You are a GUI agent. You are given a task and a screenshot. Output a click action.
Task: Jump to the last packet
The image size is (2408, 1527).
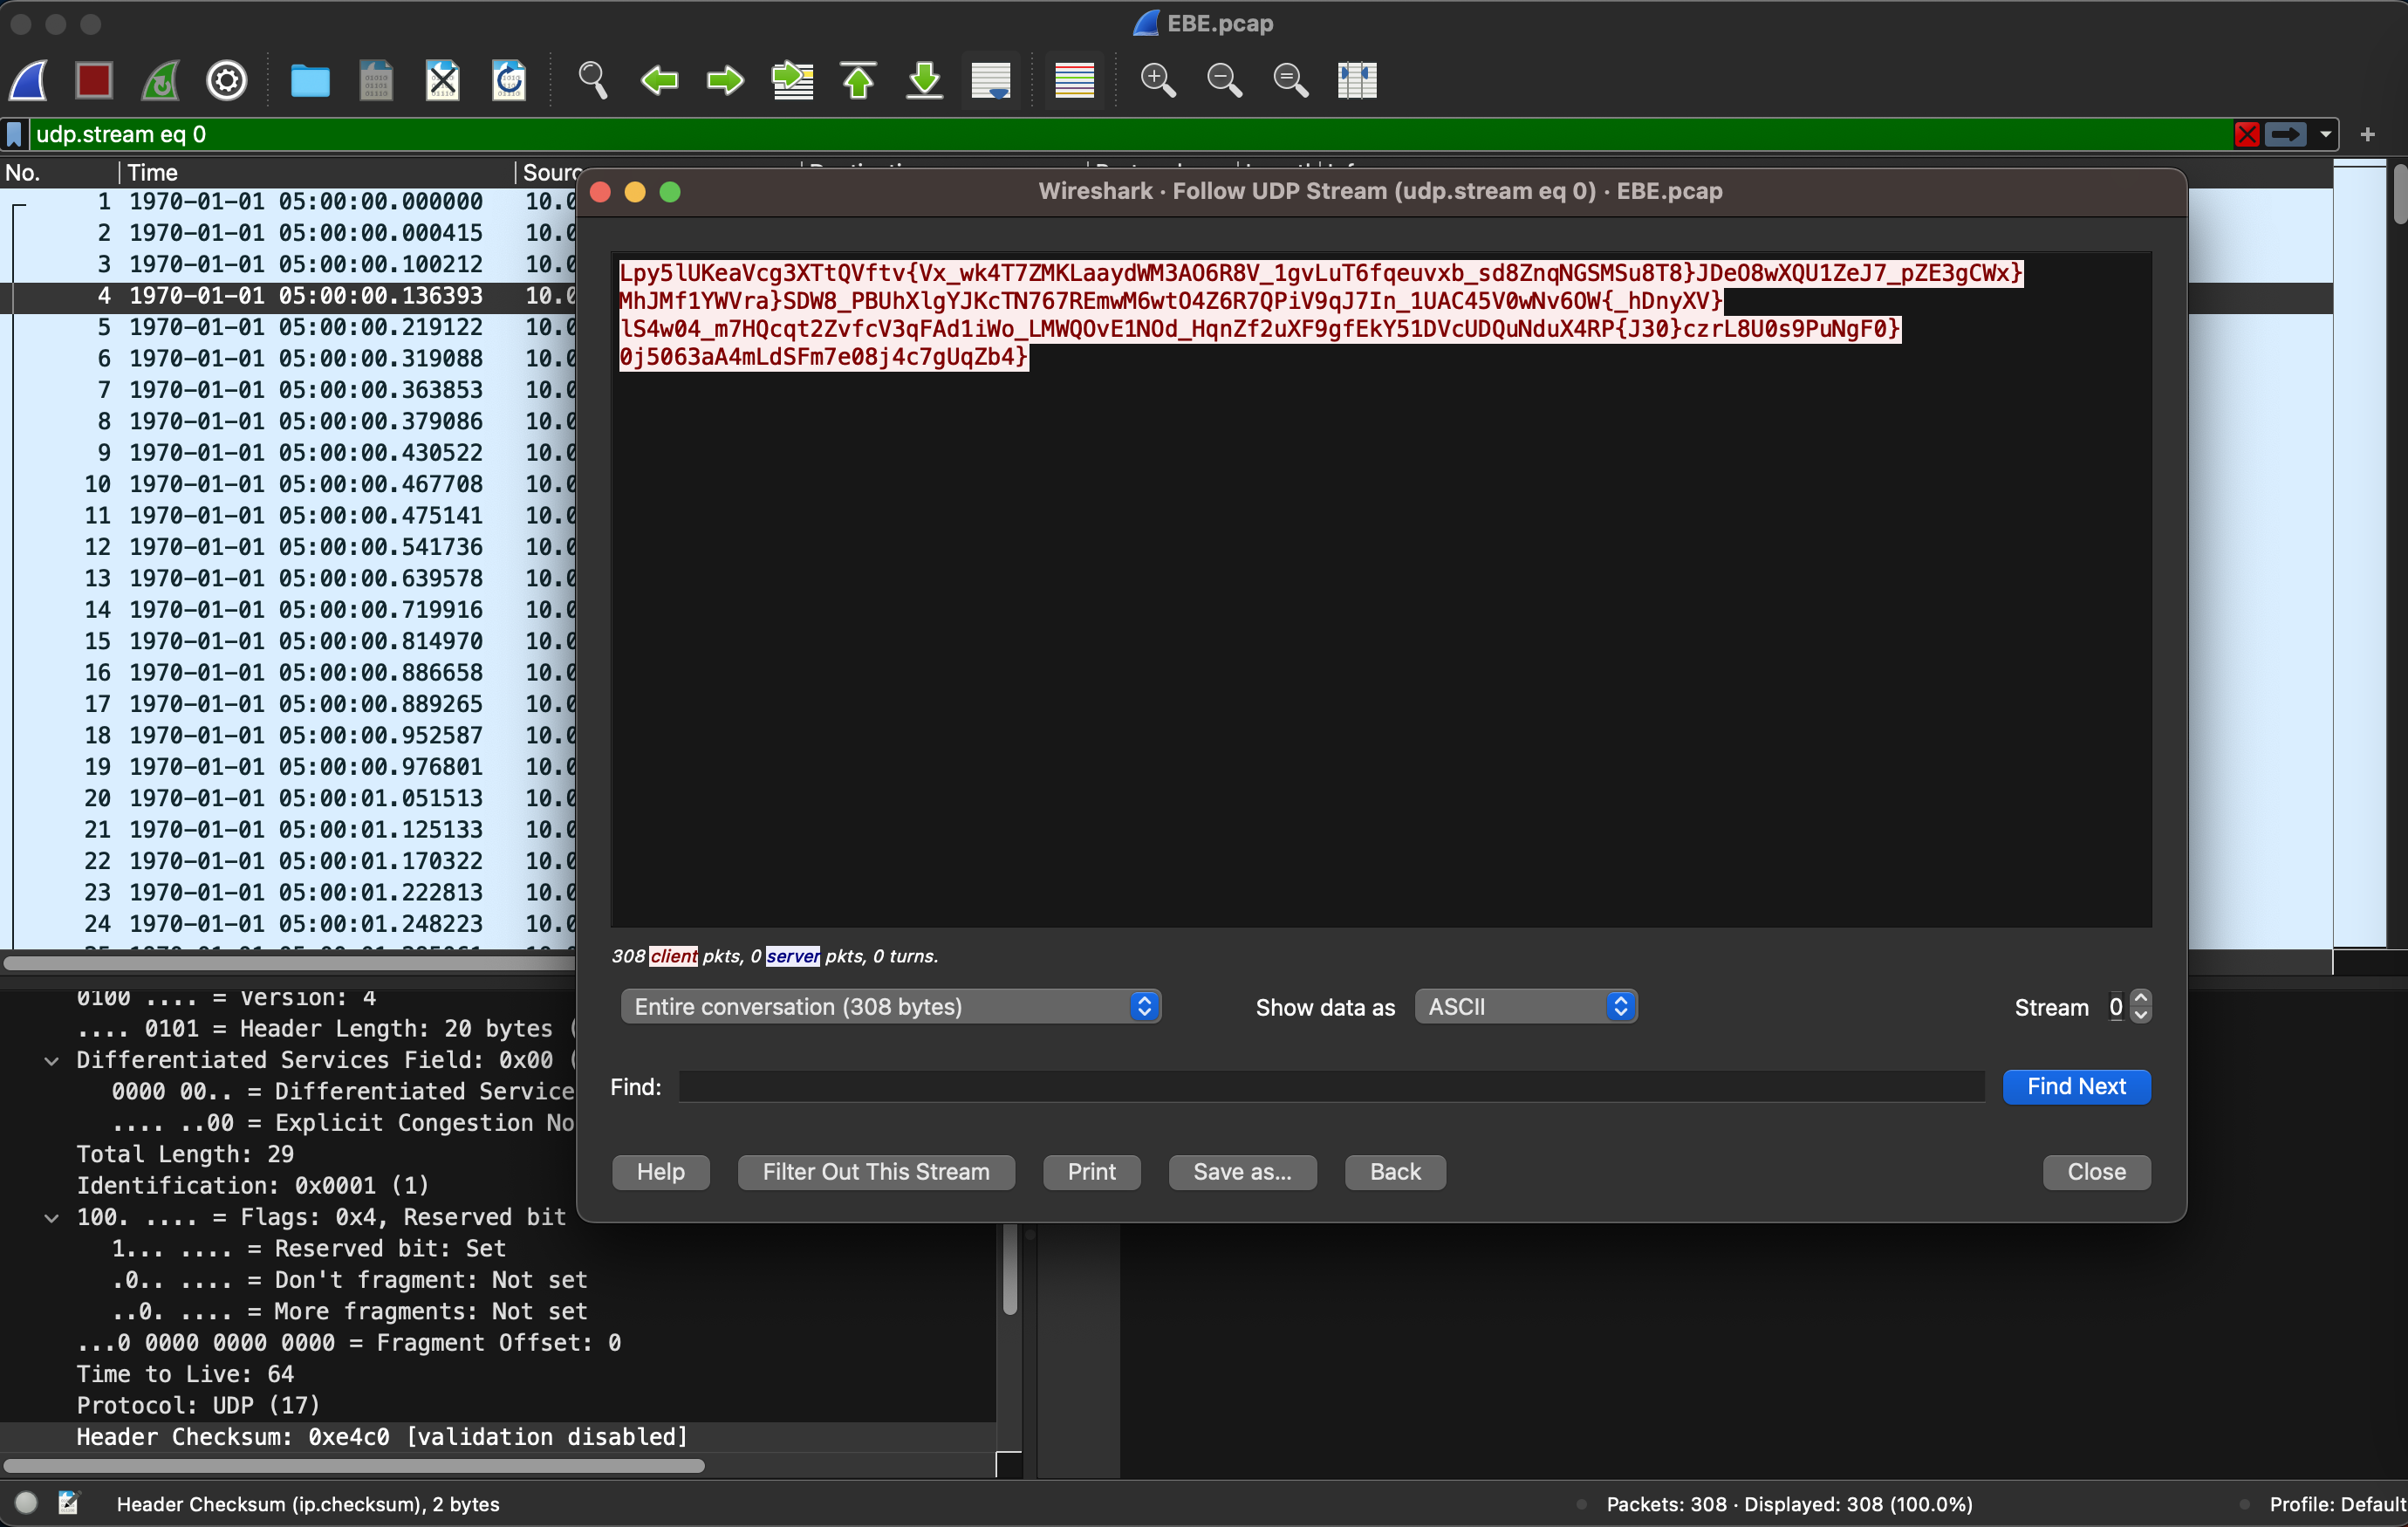[923, 80]
